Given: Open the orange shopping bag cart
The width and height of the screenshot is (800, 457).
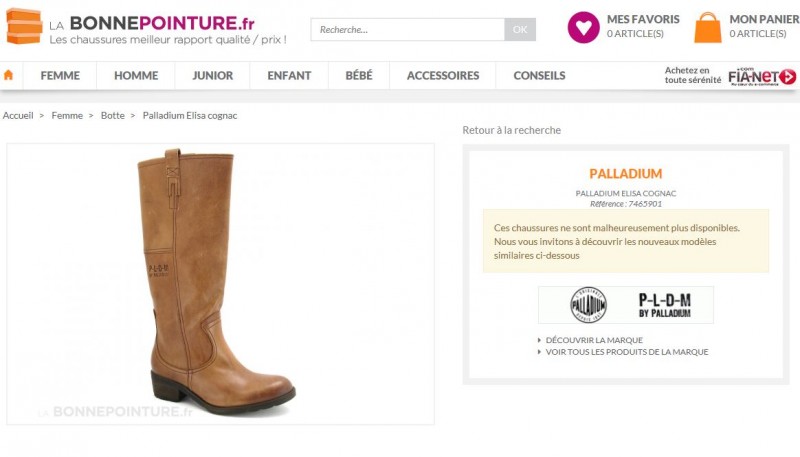Looking at the screenshot, I should coord(708,28).
